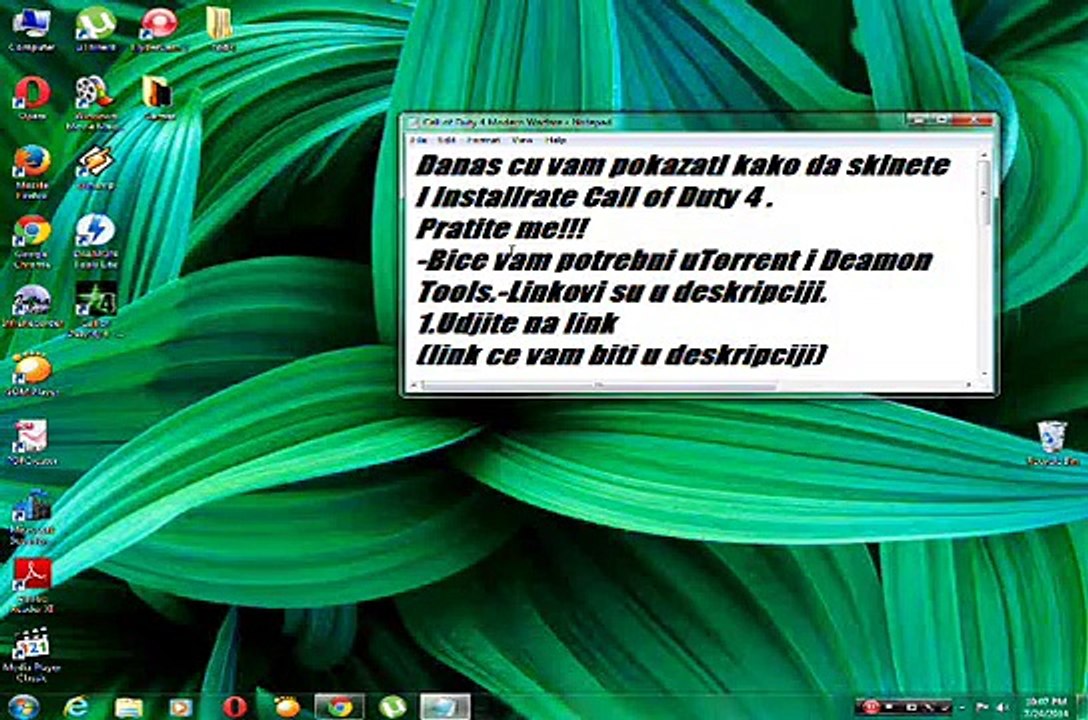Open the Help menu in Notepad
The height and width of the screenshot is (720, 1088).
556,140
